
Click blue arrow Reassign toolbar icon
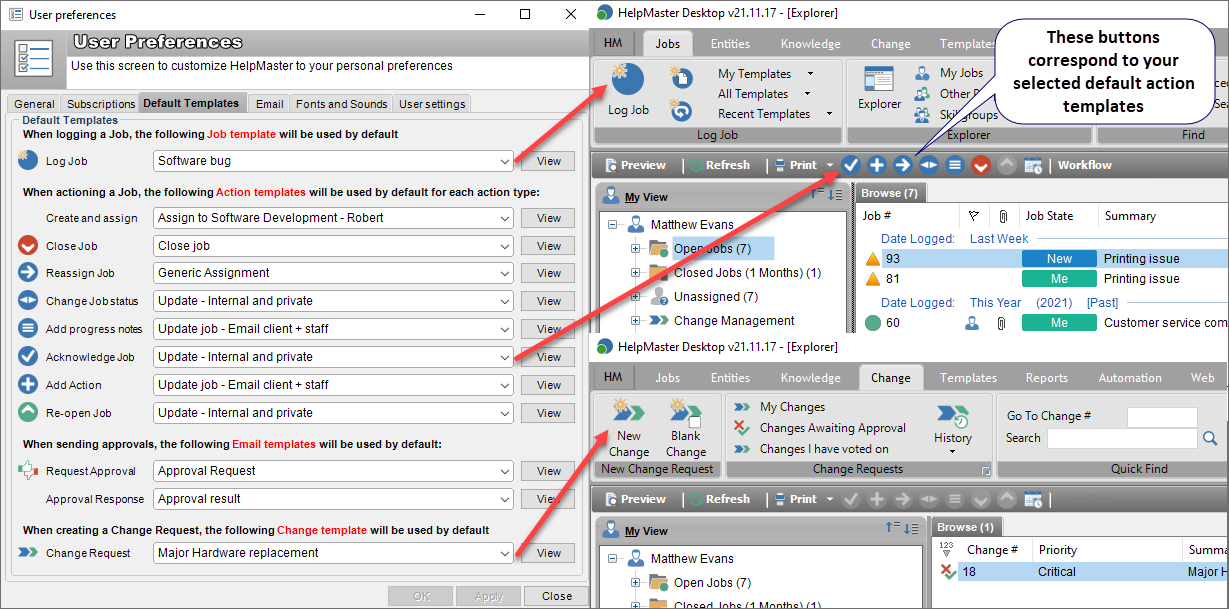click(x=903, y=165)
